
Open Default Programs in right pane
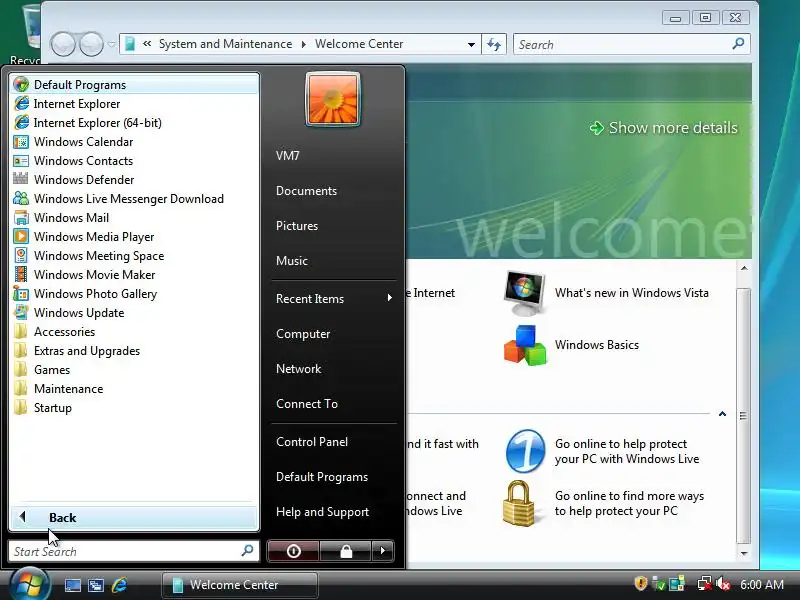tap(322, 477)
